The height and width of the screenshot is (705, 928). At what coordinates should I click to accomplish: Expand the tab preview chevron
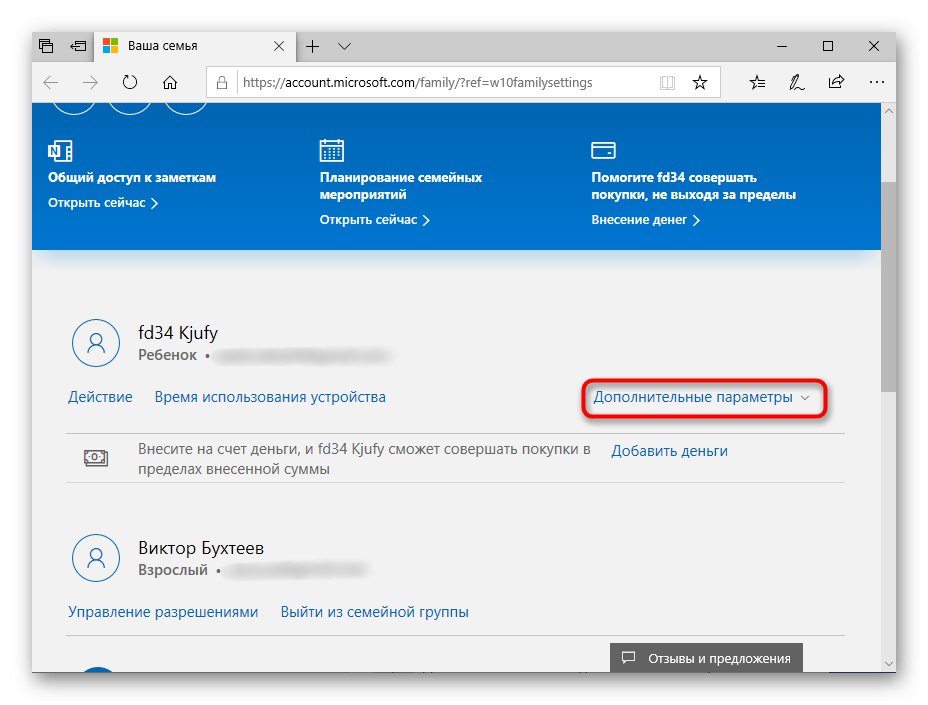(344, 46)
